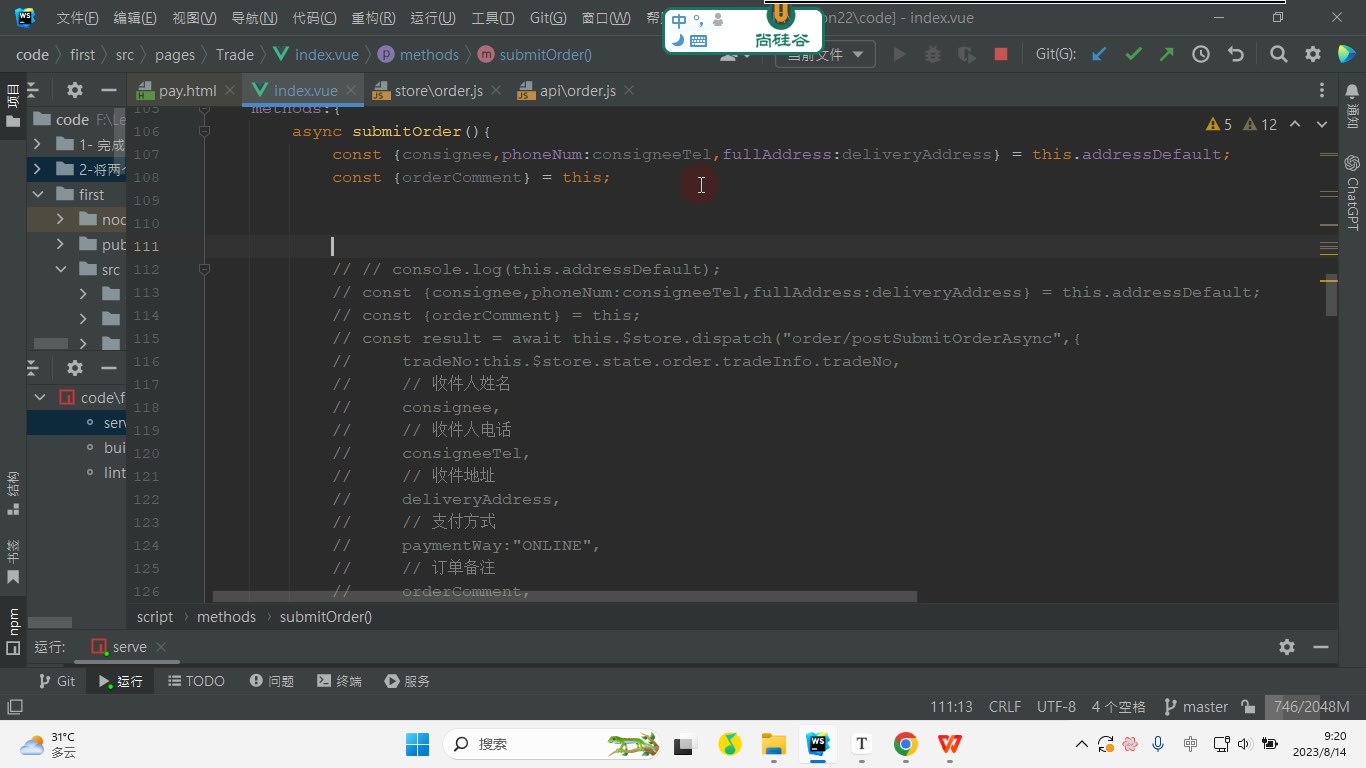Stop the running process with red square
1366x768 pixels.
tap(1001, 55)
